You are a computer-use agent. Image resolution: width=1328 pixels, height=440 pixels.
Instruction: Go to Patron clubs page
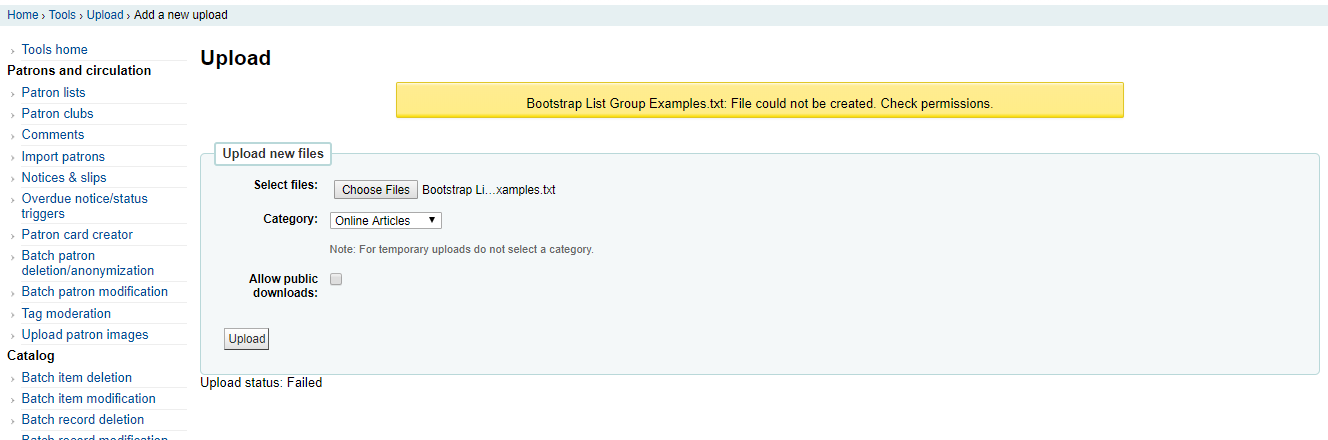57,114
